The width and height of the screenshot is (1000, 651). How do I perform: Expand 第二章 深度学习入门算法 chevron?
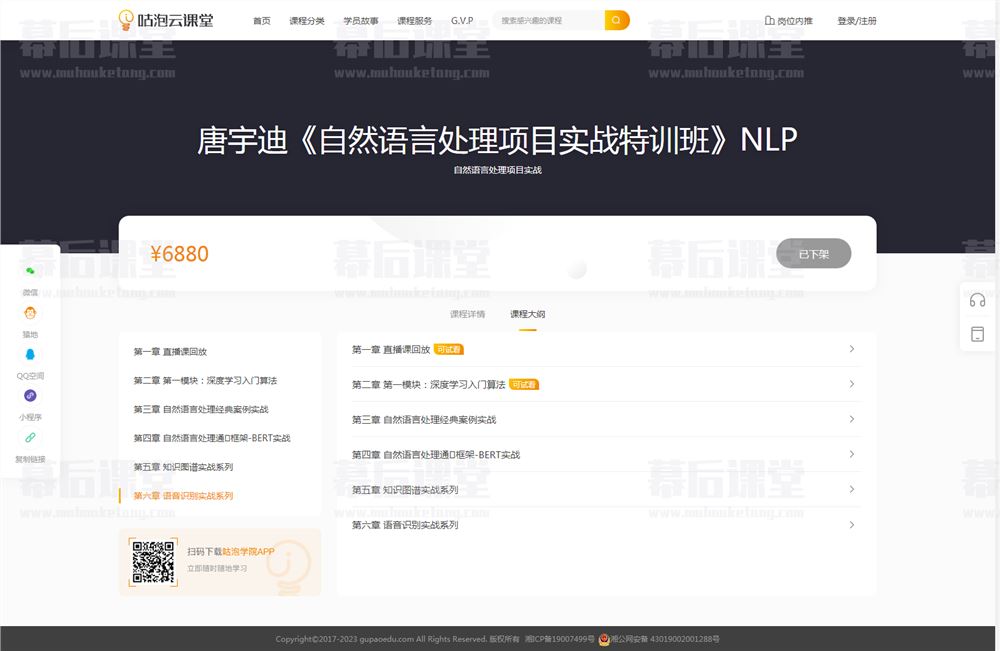coord(852,384)
